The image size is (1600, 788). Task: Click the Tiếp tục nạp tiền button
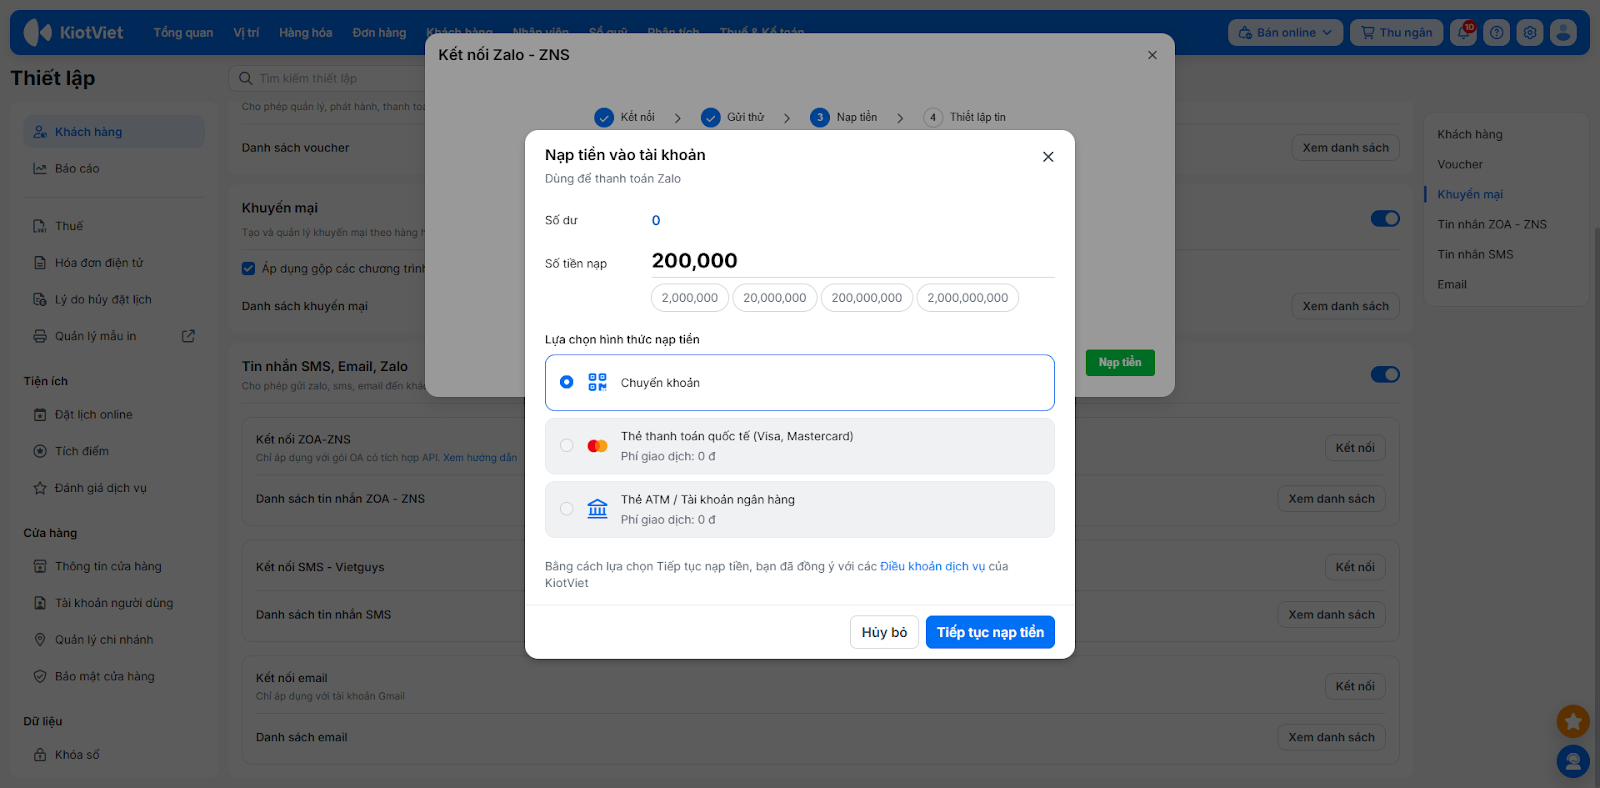[990, 632]
